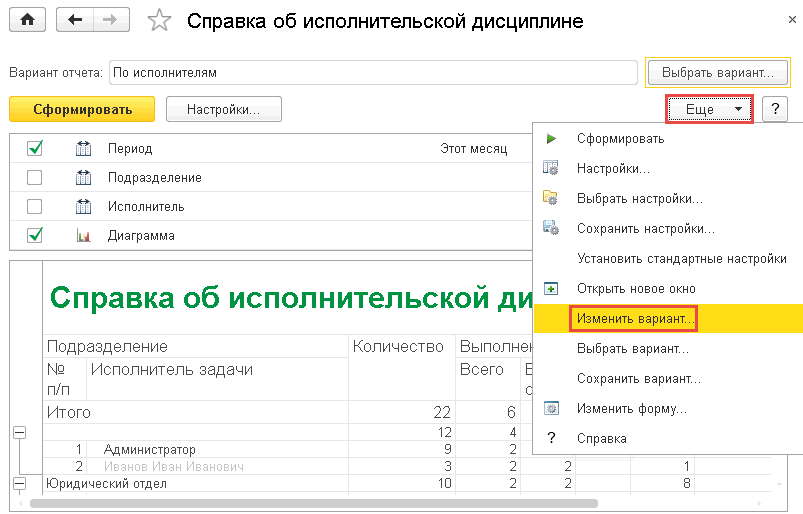Uncheck the Период checkbox
Screen dimensions: 803x514
tap(34, 148)
